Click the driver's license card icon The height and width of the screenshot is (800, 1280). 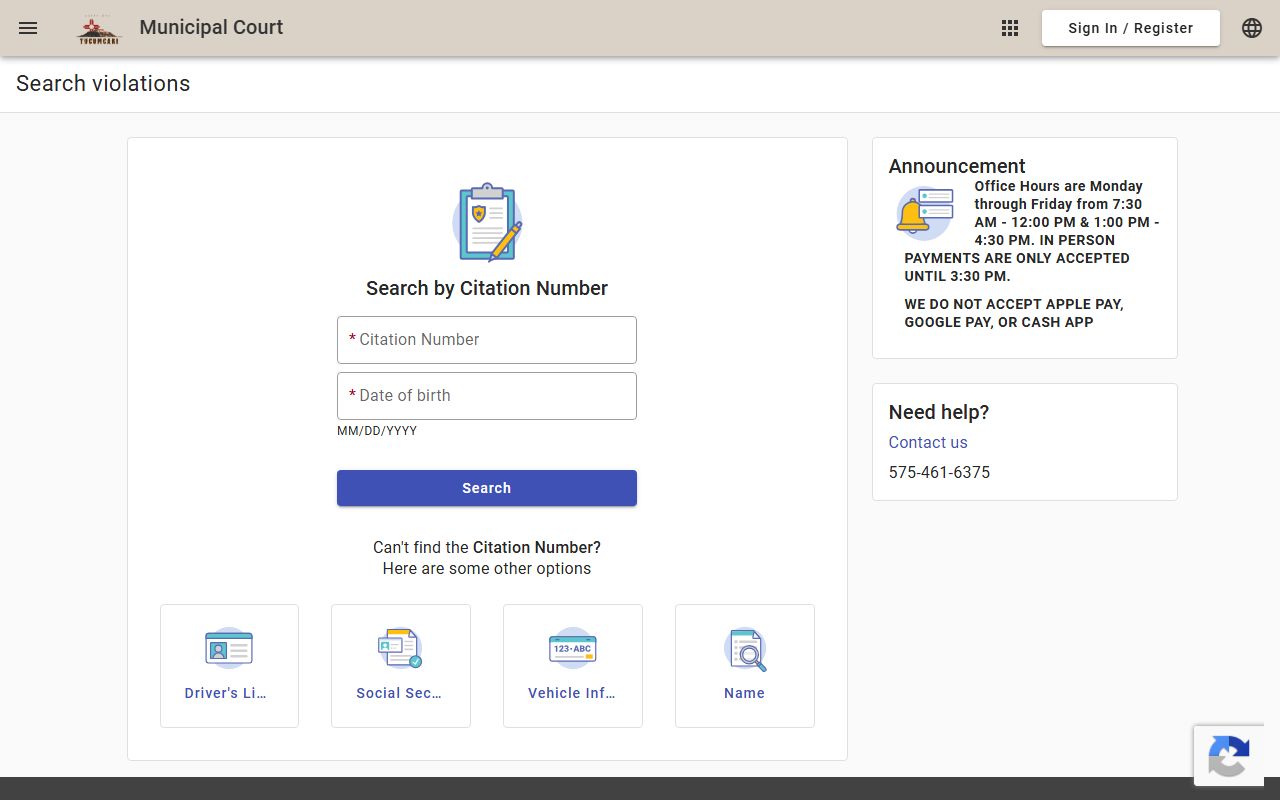click(229, 648)
